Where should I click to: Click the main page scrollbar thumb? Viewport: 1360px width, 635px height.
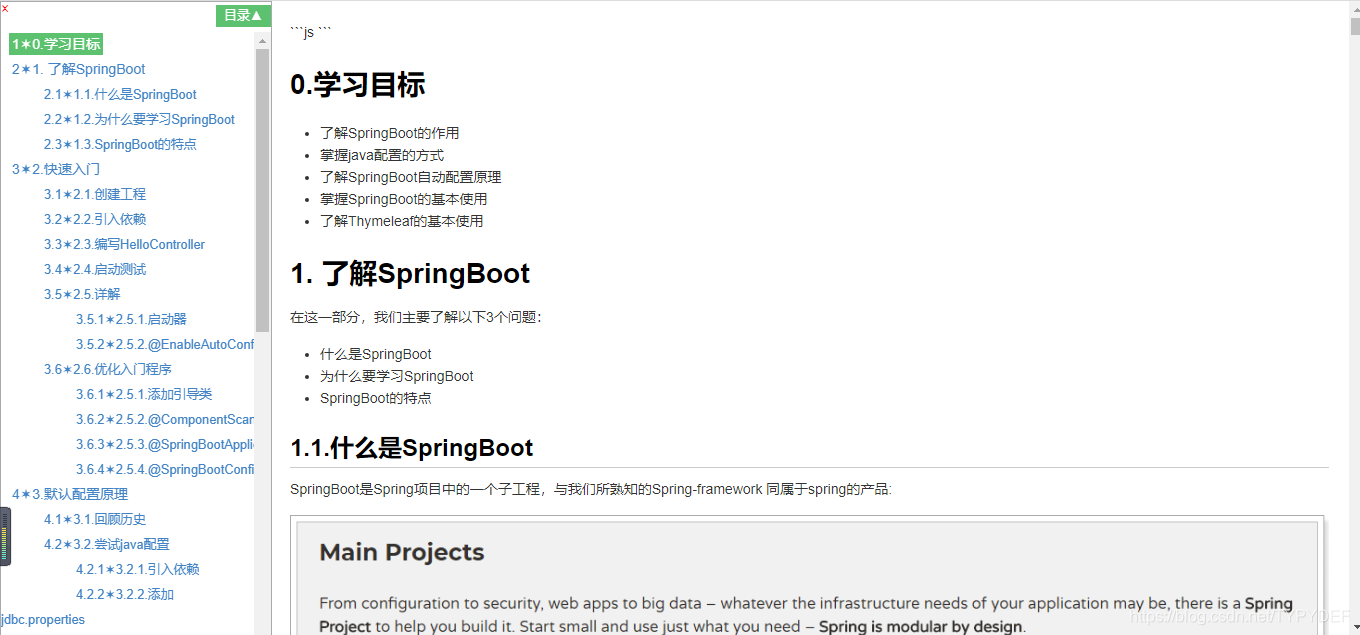1355,27
